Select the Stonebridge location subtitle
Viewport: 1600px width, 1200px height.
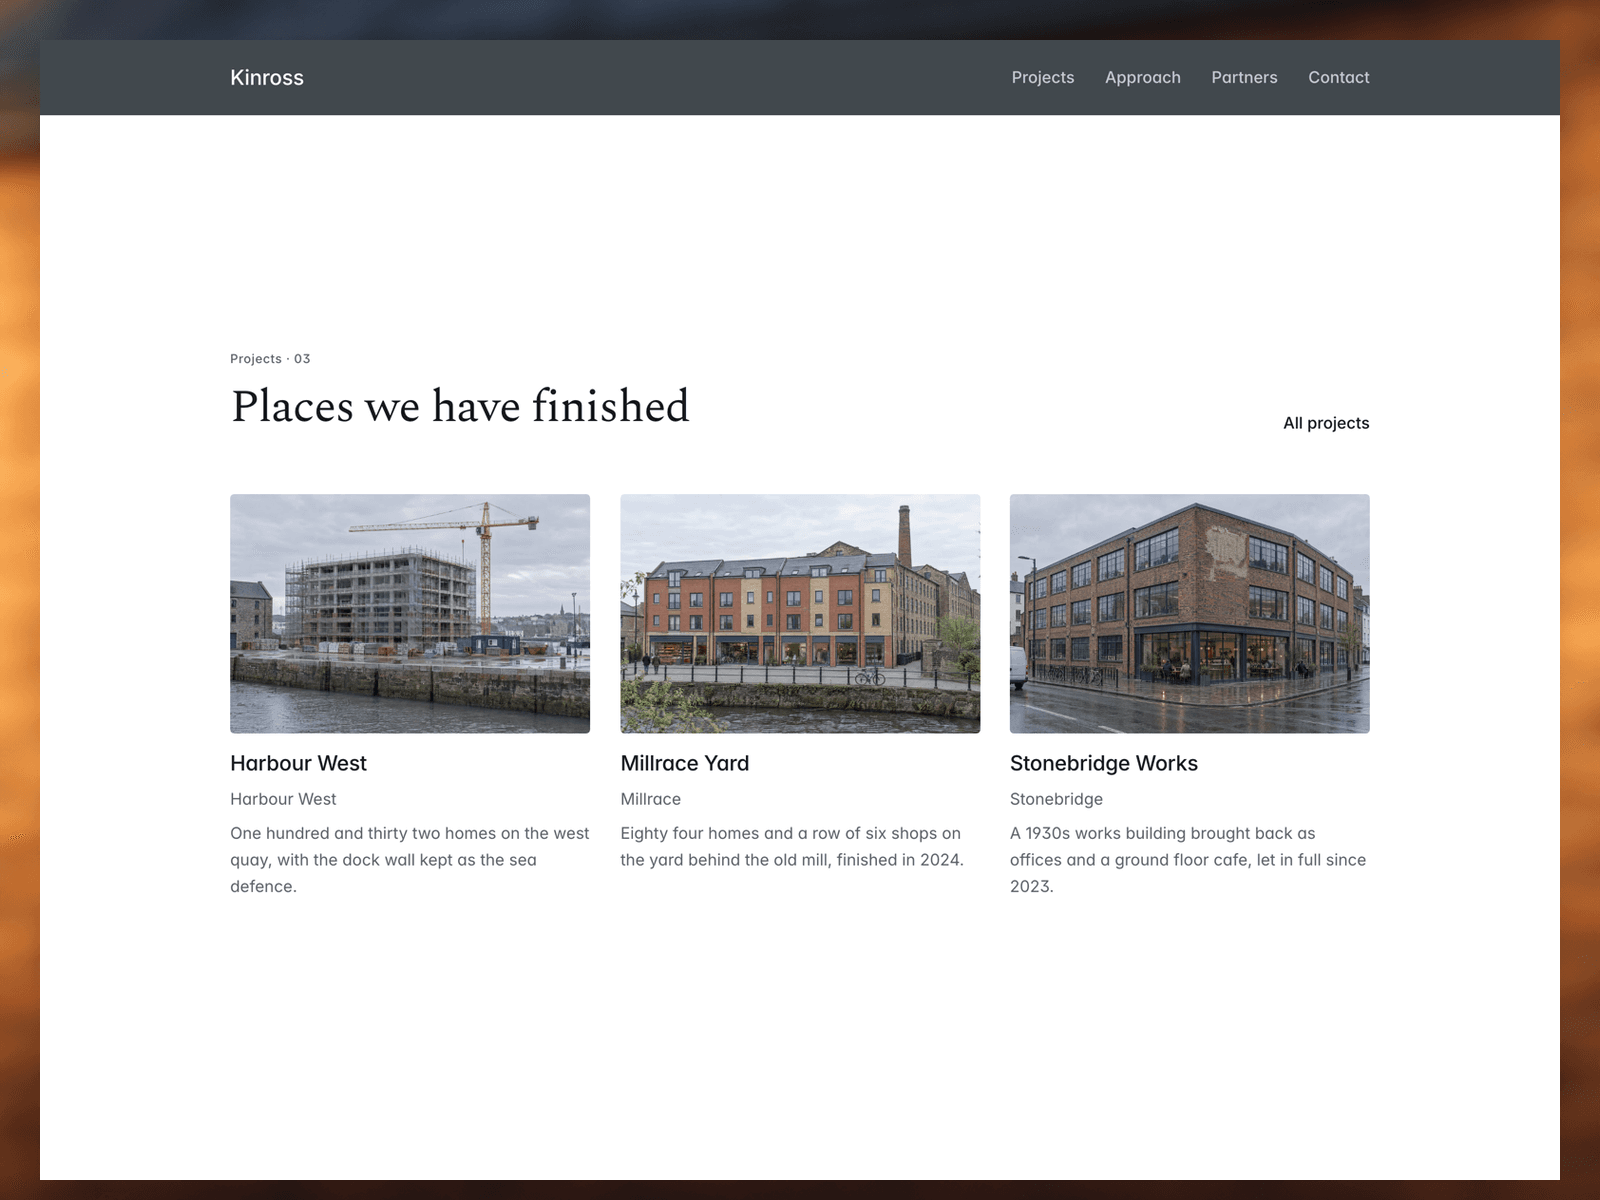click(1056, 799)
